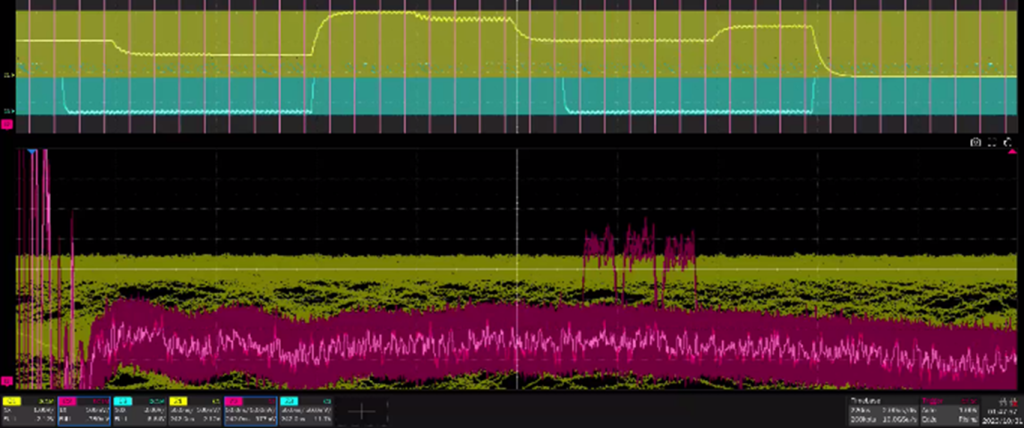Screen dimensions: 1024x428
Task: Click the fullscreen expand icon beside the camera
Action: point(992,143)
